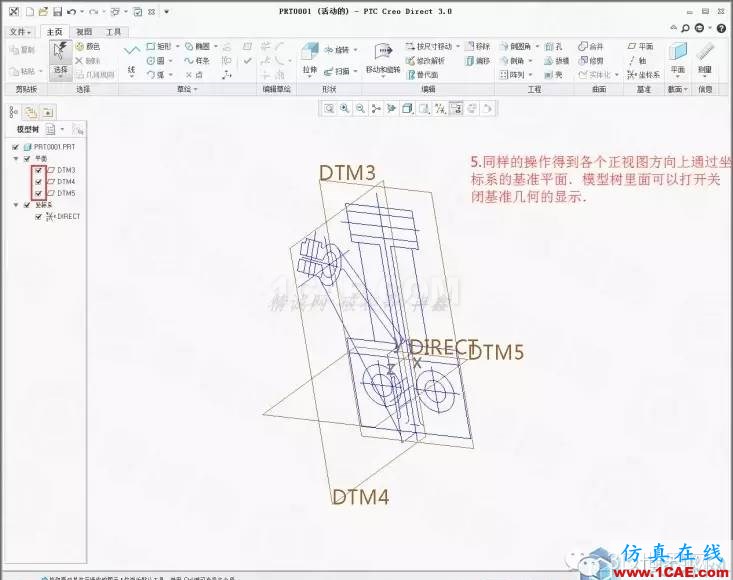Select DTM3 in the model tree
The image size is (733, 580).
coord(62,170)
